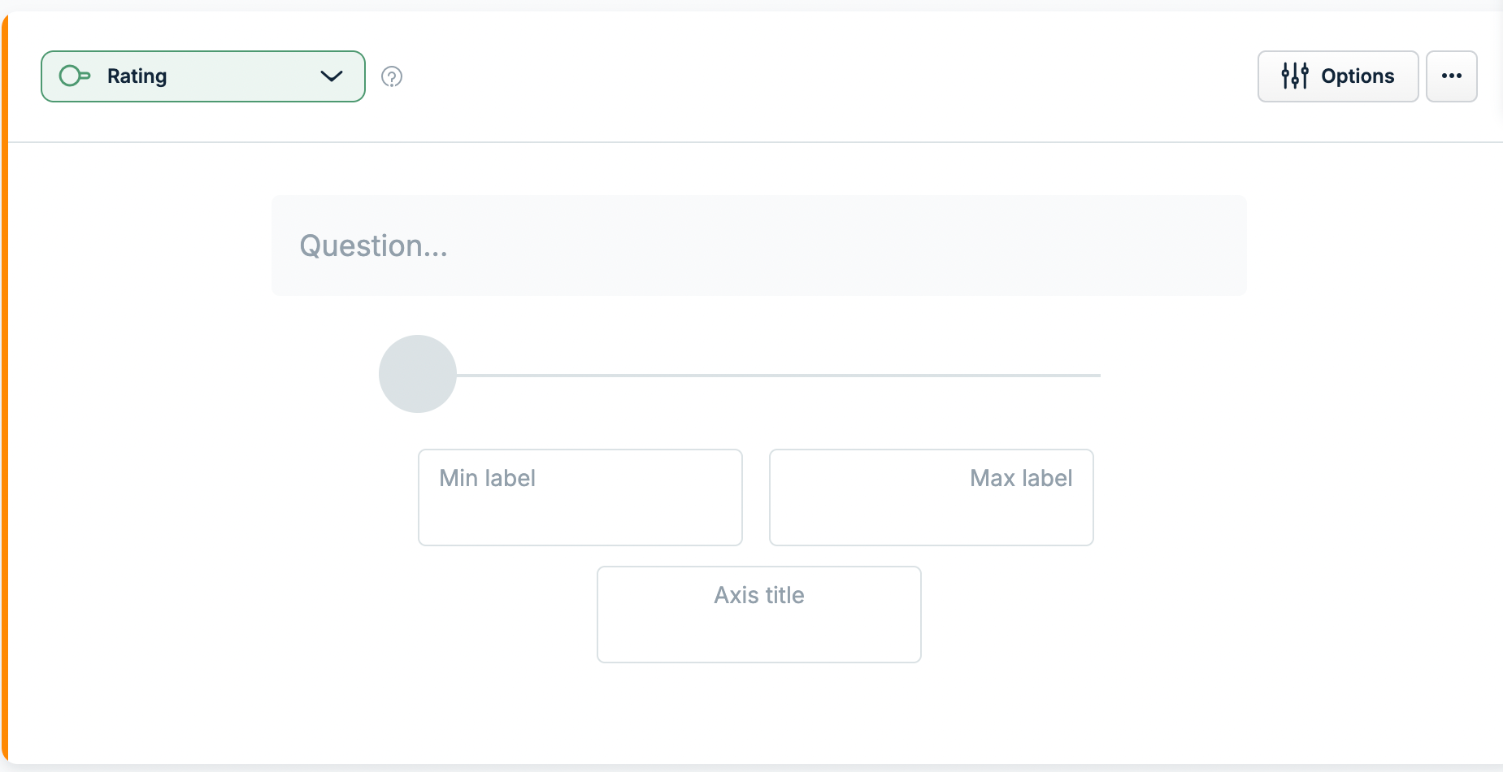This screenshot has height=772, width=1503.
Task: Click the ellipsis button next to Options
Action: tap(1451, 76)
